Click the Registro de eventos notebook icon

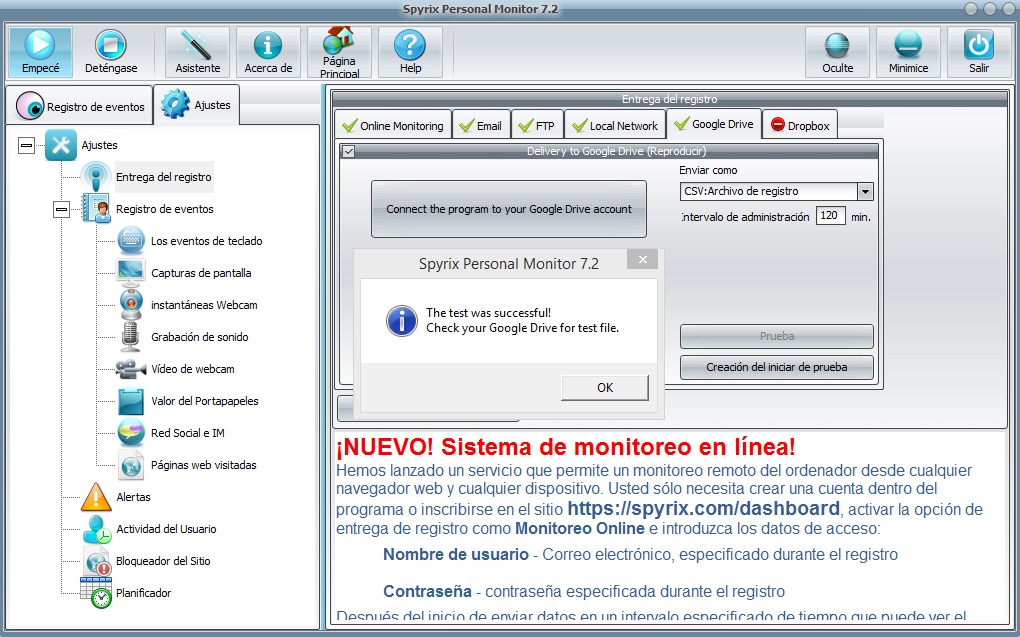[96, 209]
